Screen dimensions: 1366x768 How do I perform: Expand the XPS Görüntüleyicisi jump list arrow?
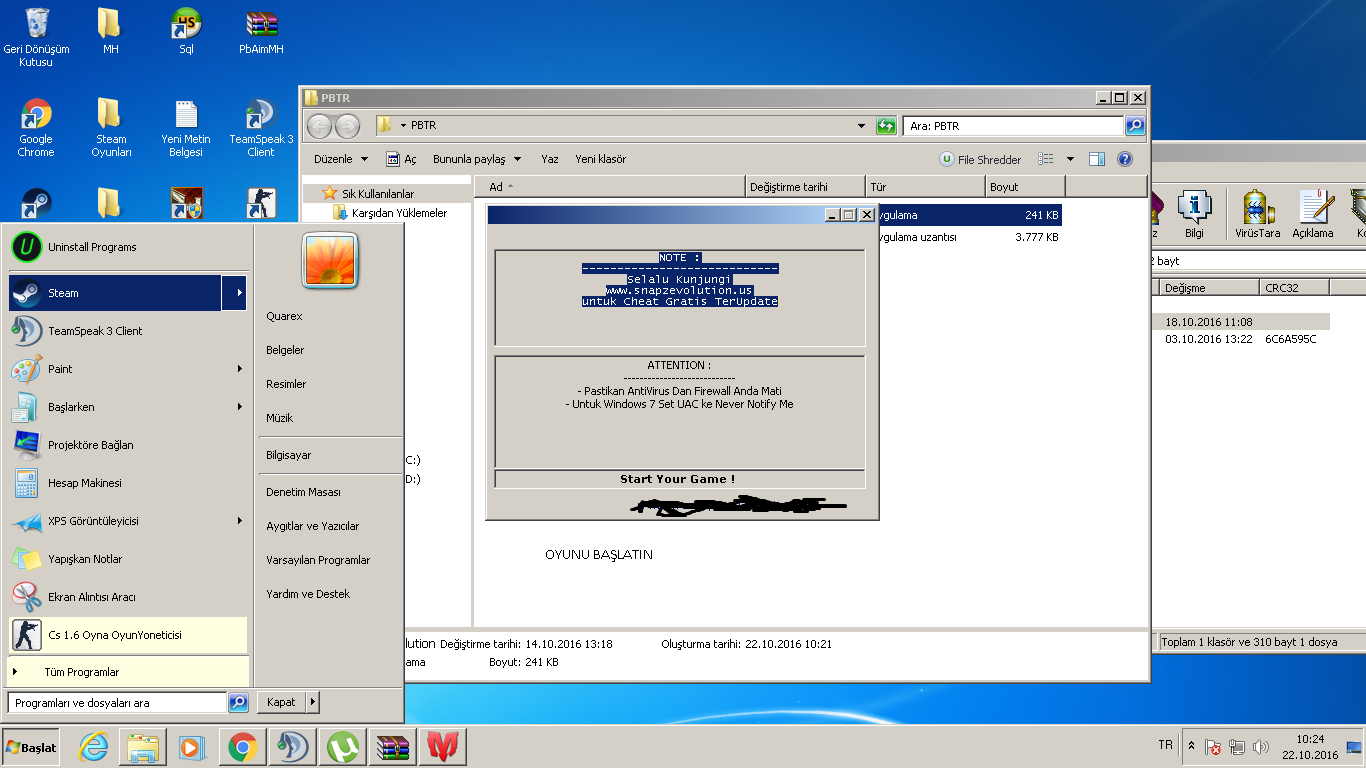pyautogui.click(x=239, y=521)
